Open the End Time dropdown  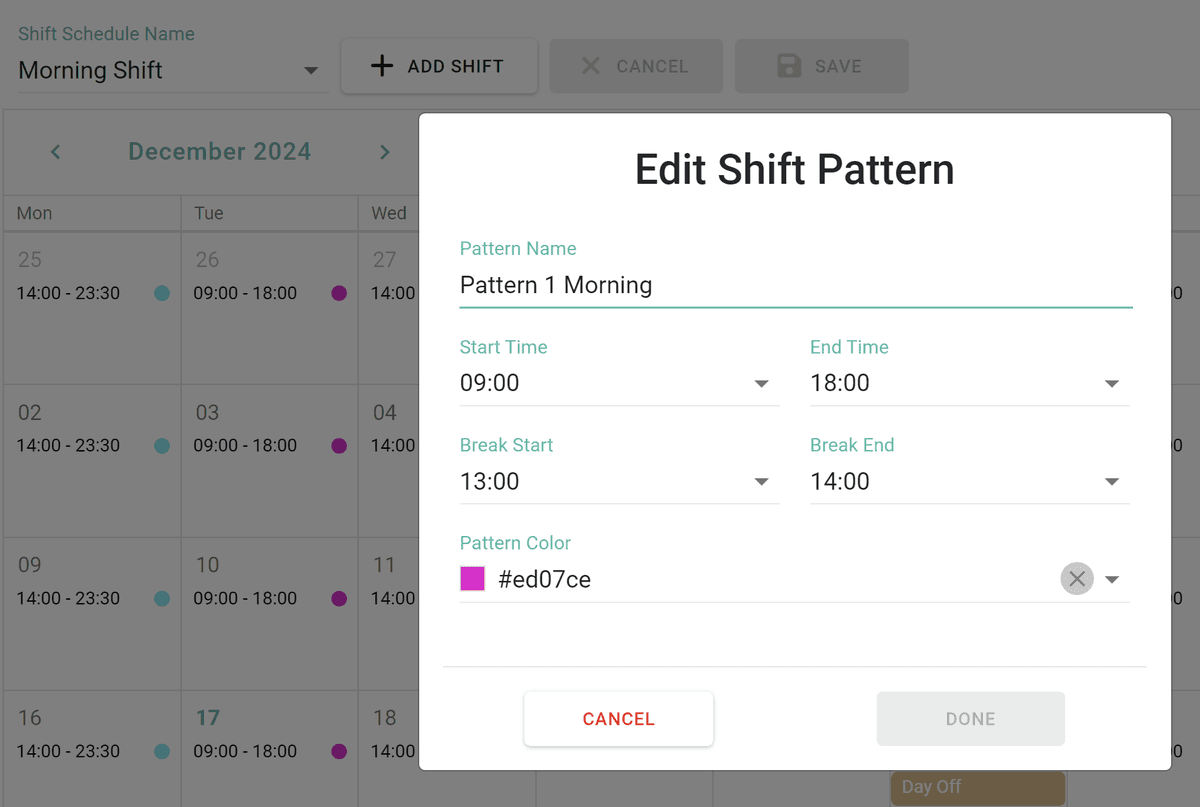[x=1112, y=383]
